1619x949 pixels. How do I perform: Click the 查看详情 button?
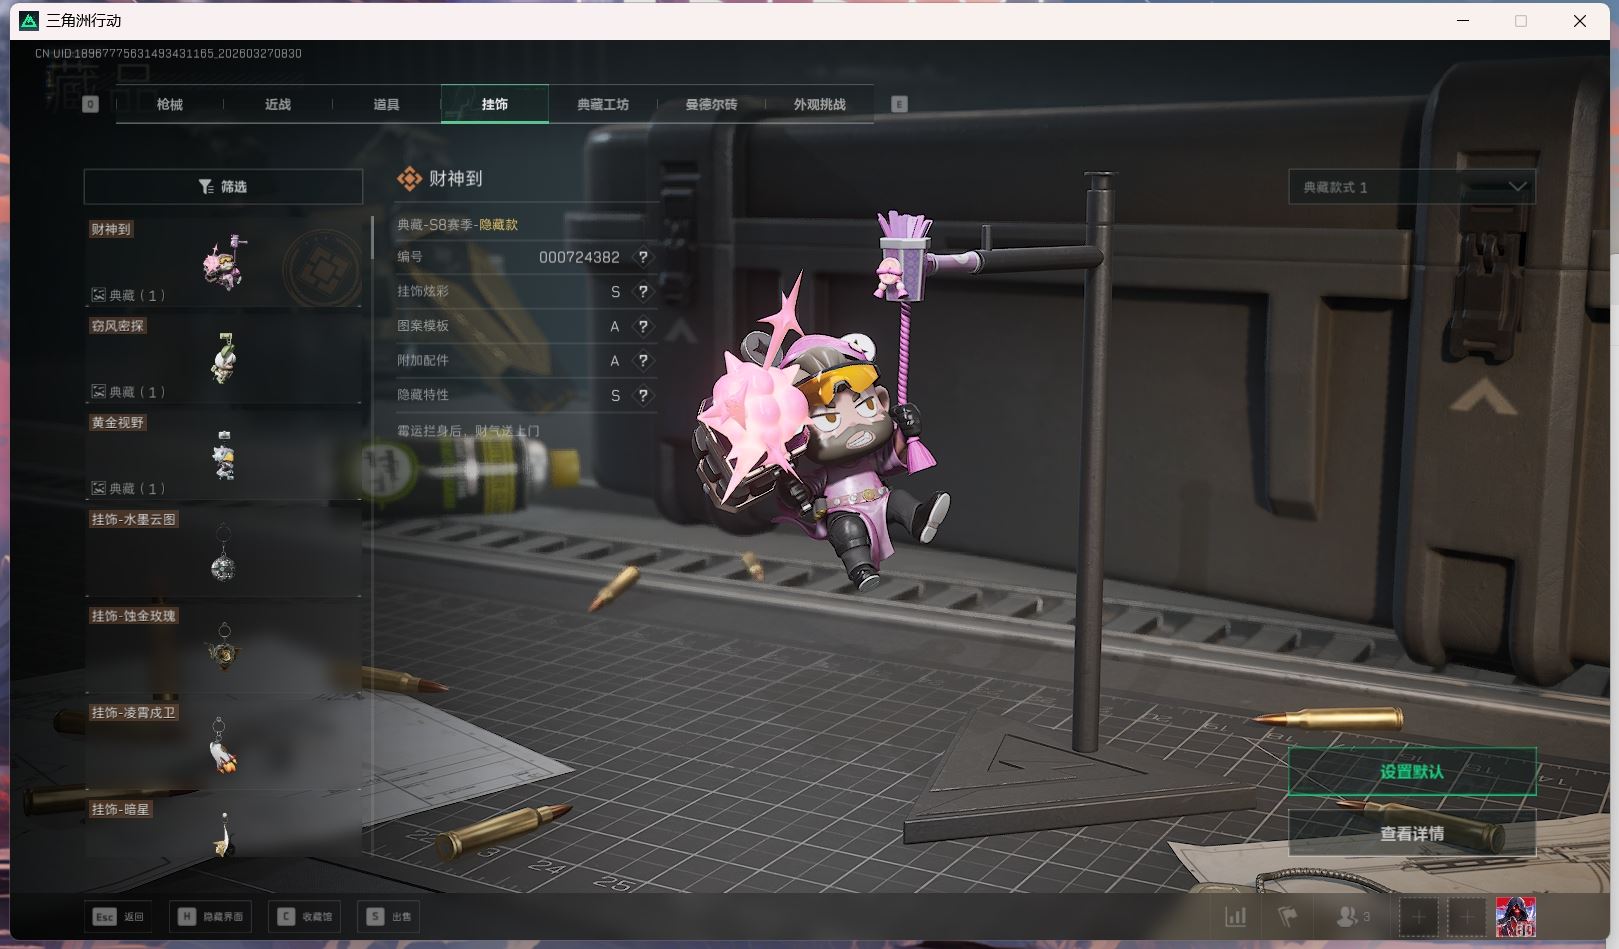[x=1411, y=833]
